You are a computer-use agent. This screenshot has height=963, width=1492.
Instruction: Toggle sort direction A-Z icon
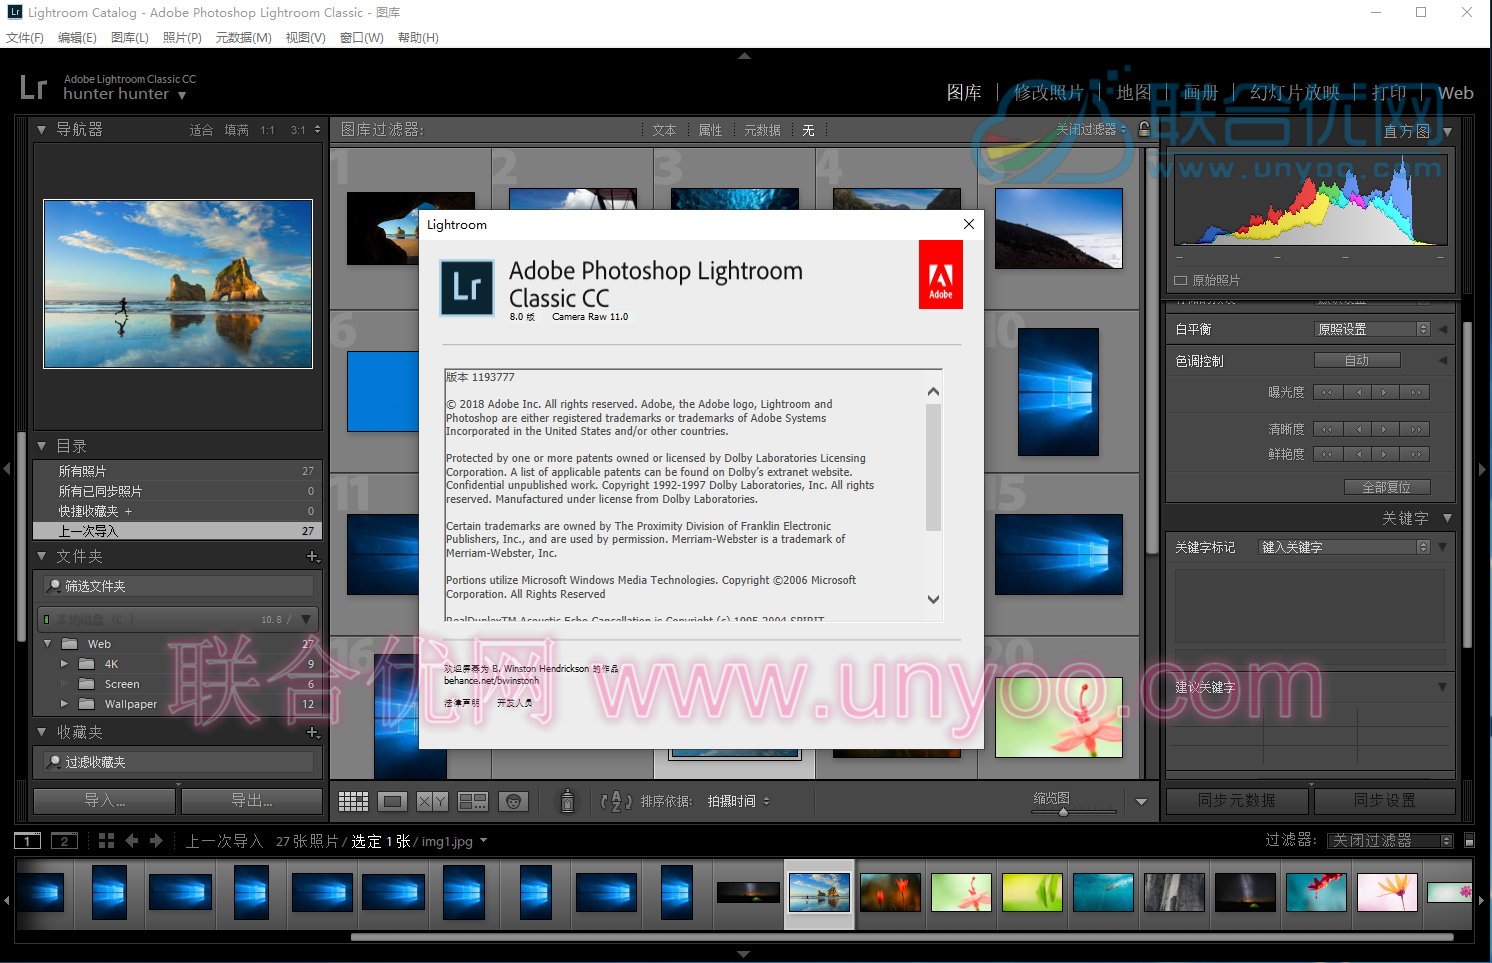point(615,801)
